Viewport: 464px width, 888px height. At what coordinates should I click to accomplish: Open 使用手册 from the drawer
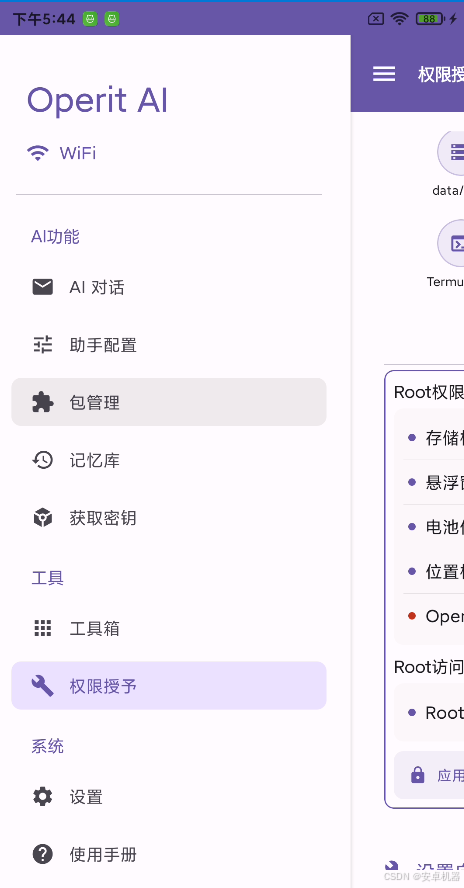point(169,854)
